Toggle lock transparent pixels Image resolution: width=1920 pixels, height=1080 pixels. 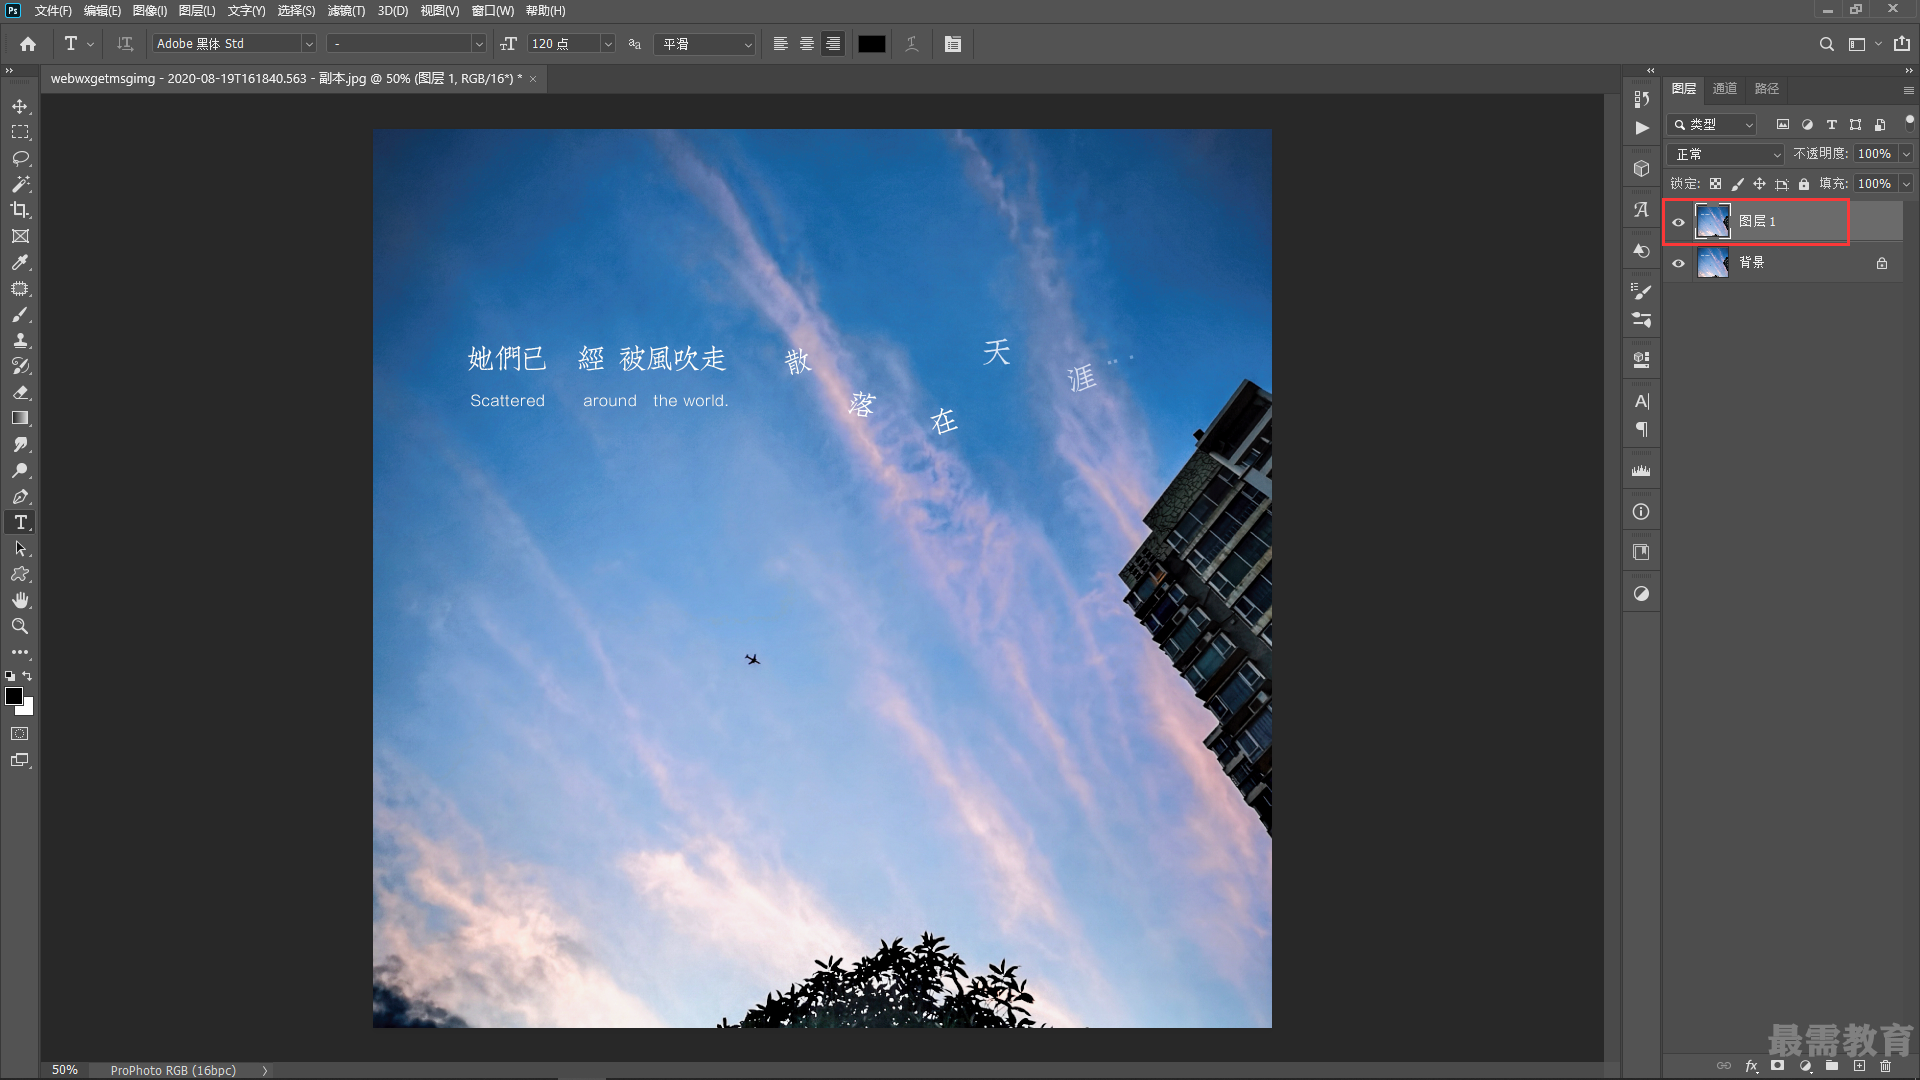tap(1715, 184)
